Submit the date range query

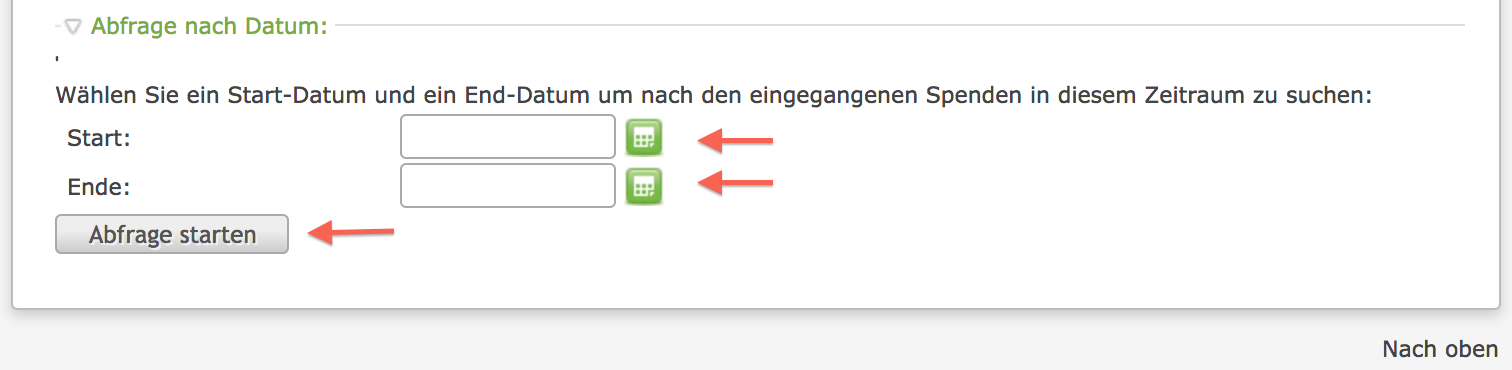[x=172, y=235]
